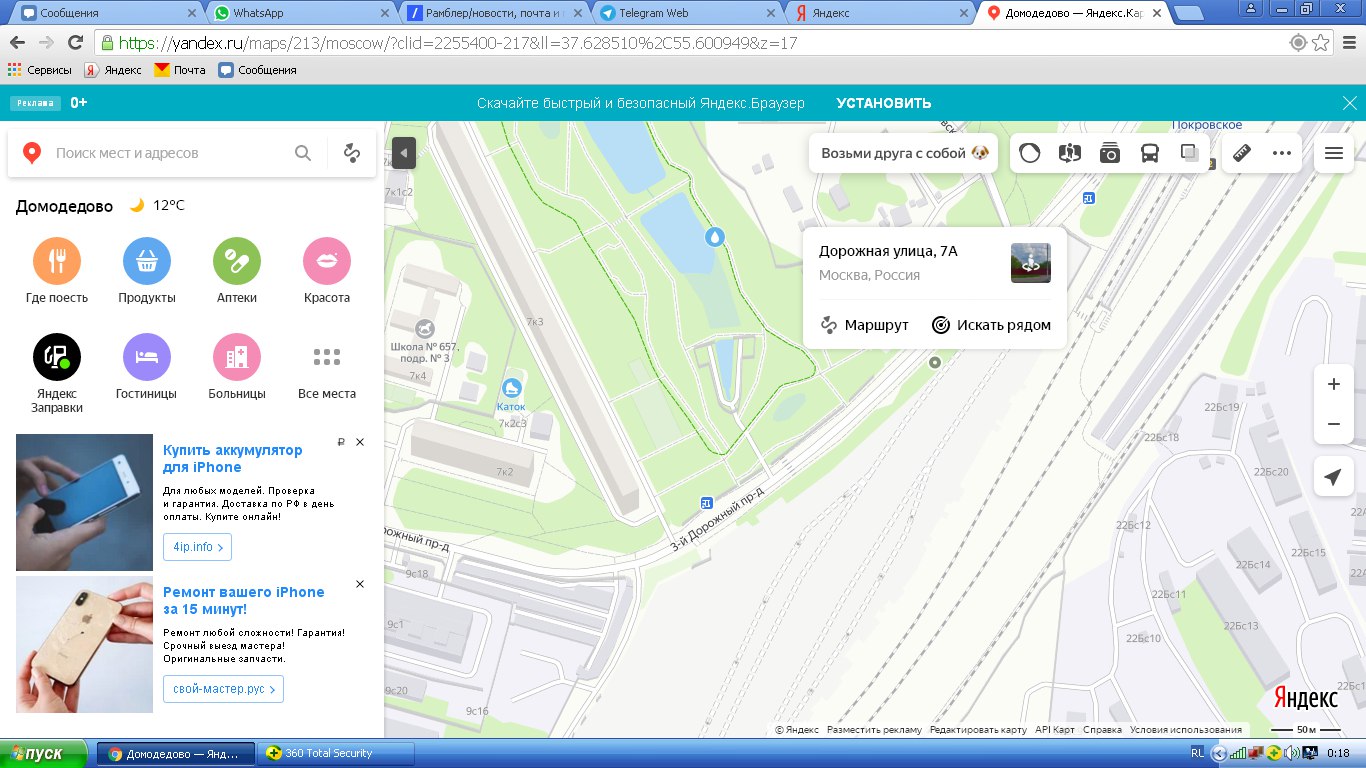Open the 'Яндекс' bookmark in bookmarks bar
The width and height of the screenshot is (1366, 768).
(x=113, y=70)
